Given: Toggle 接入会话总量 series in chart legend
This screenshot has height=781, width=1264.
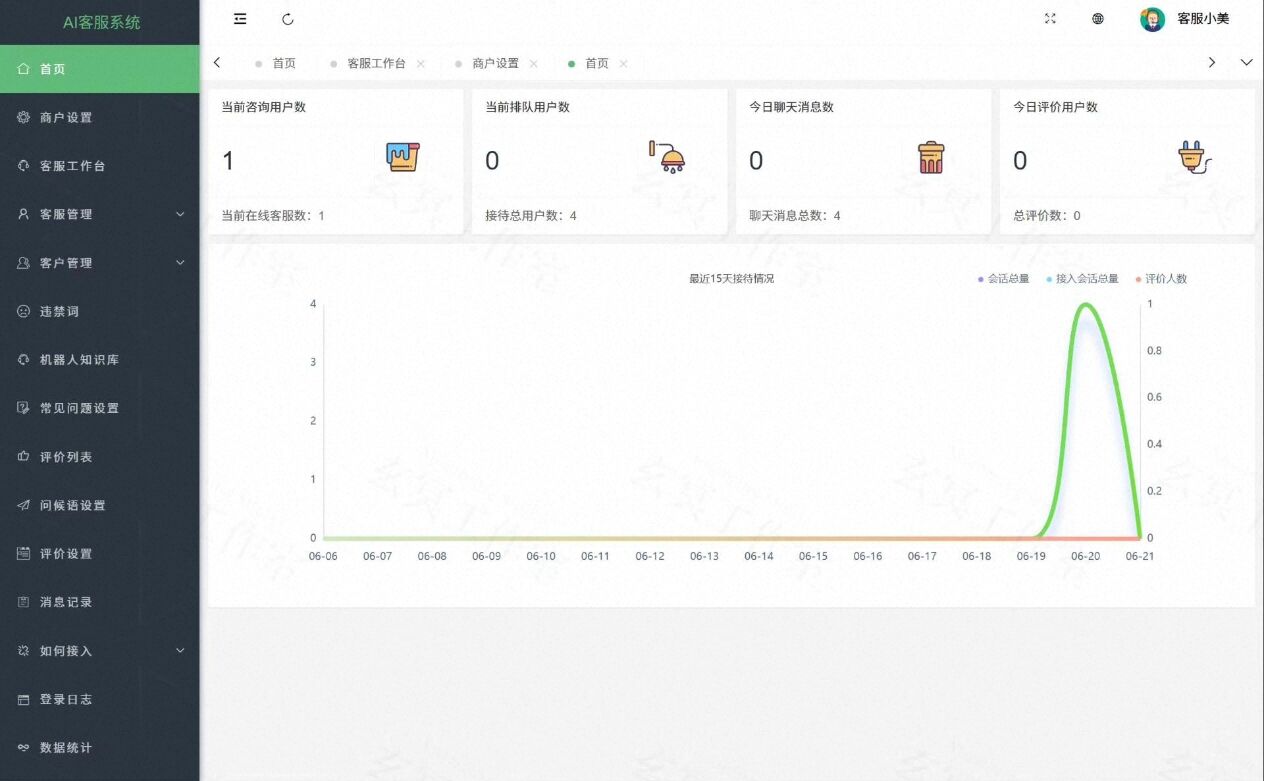Looking at the screenshot, I should [x=1082, y=279].
